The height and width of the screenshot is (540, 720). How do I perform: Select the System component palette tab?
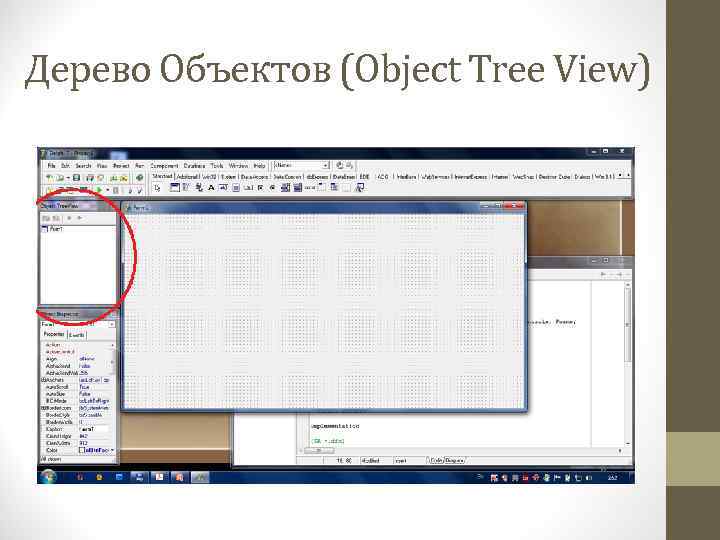click(228, 177)
